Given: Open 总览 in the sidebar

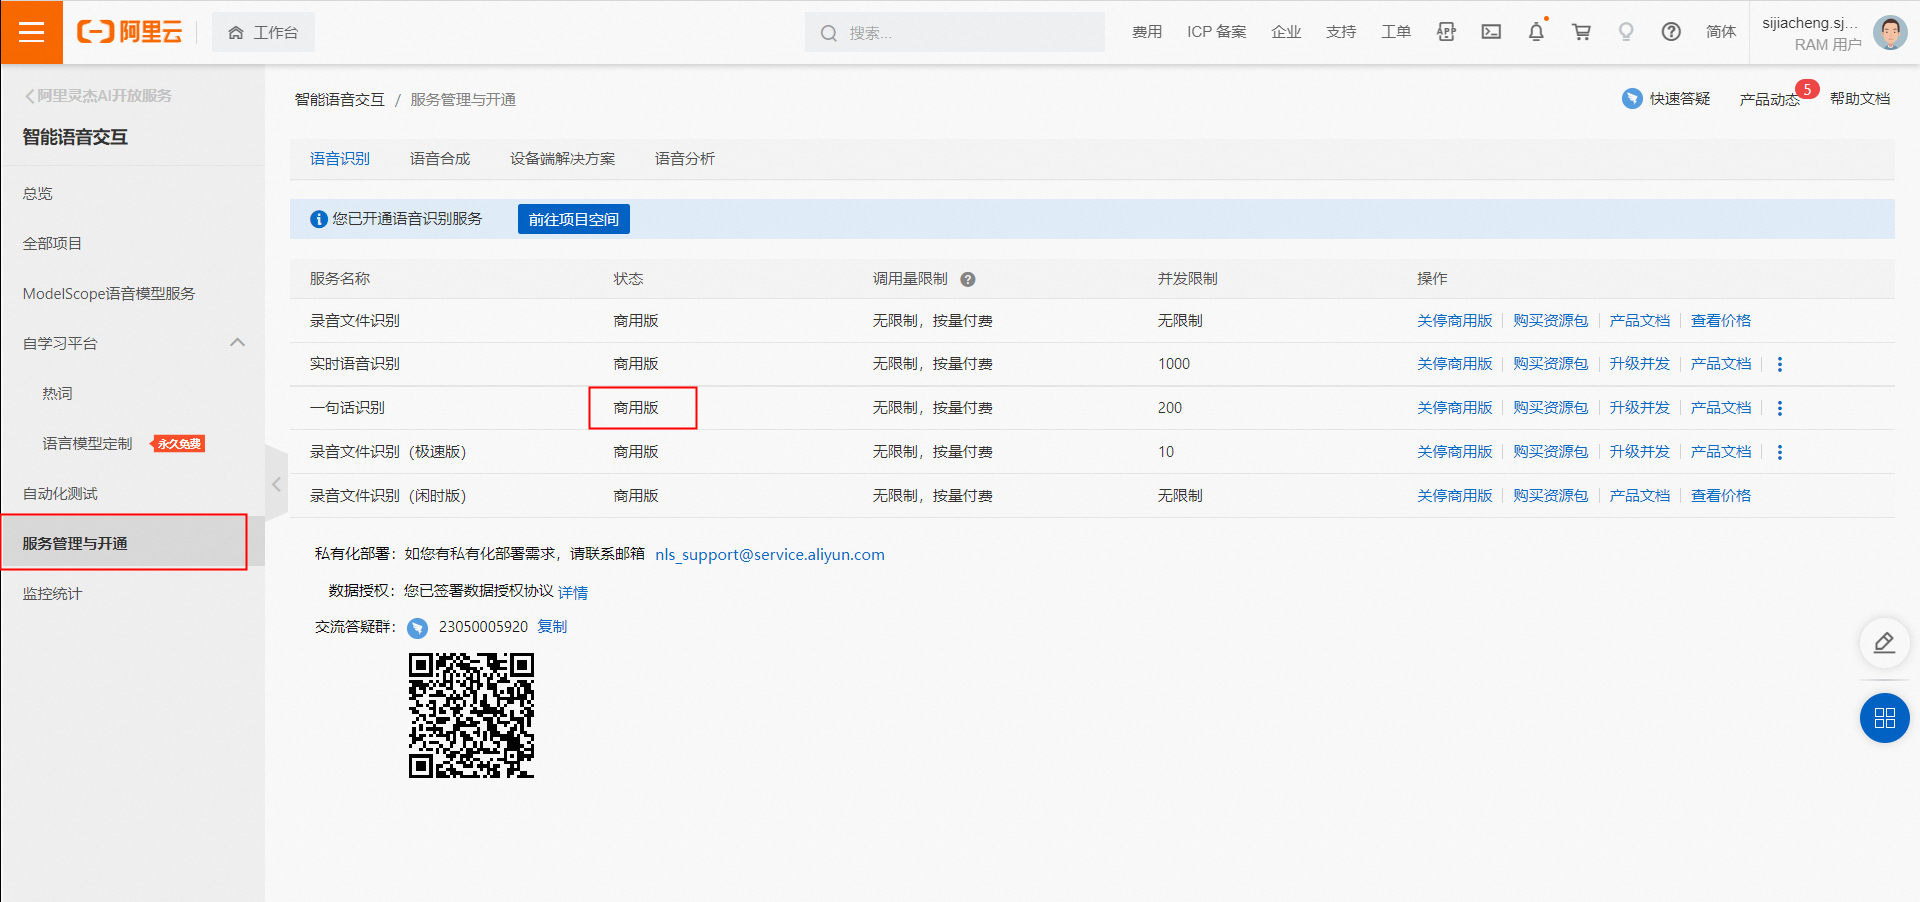Looking at the screenshot, I should coord(38,194).
